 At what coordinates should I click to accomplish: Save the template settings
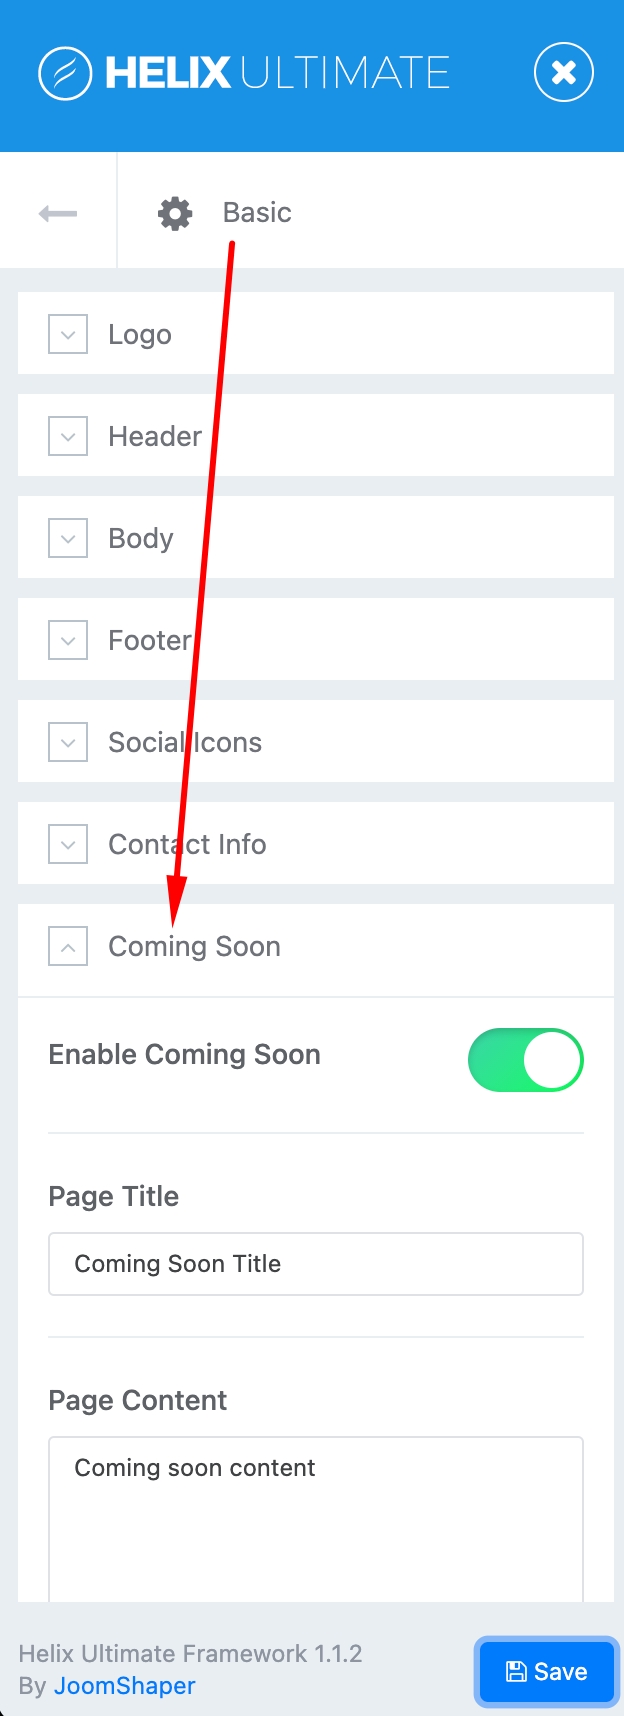click(546, 1672)
